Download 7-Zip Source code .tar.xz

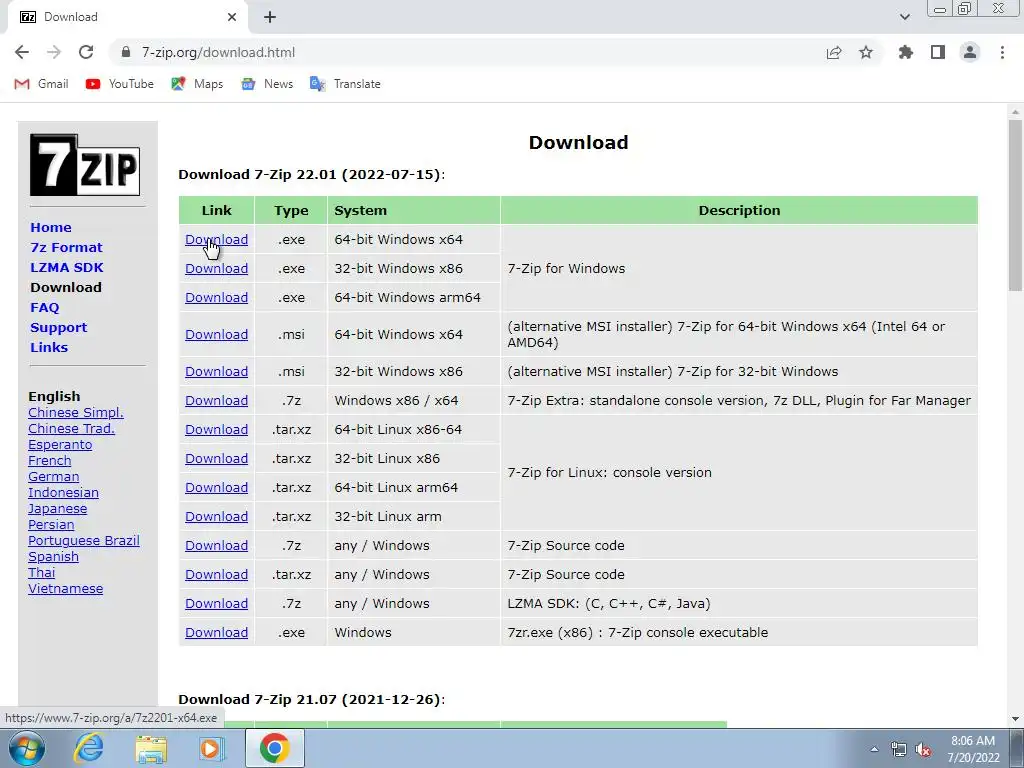pos(216,575)
